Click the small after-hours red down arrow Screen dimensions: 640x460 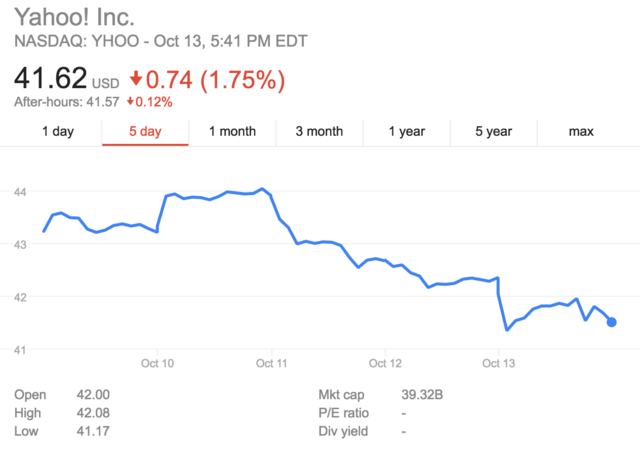click(131, 102)
